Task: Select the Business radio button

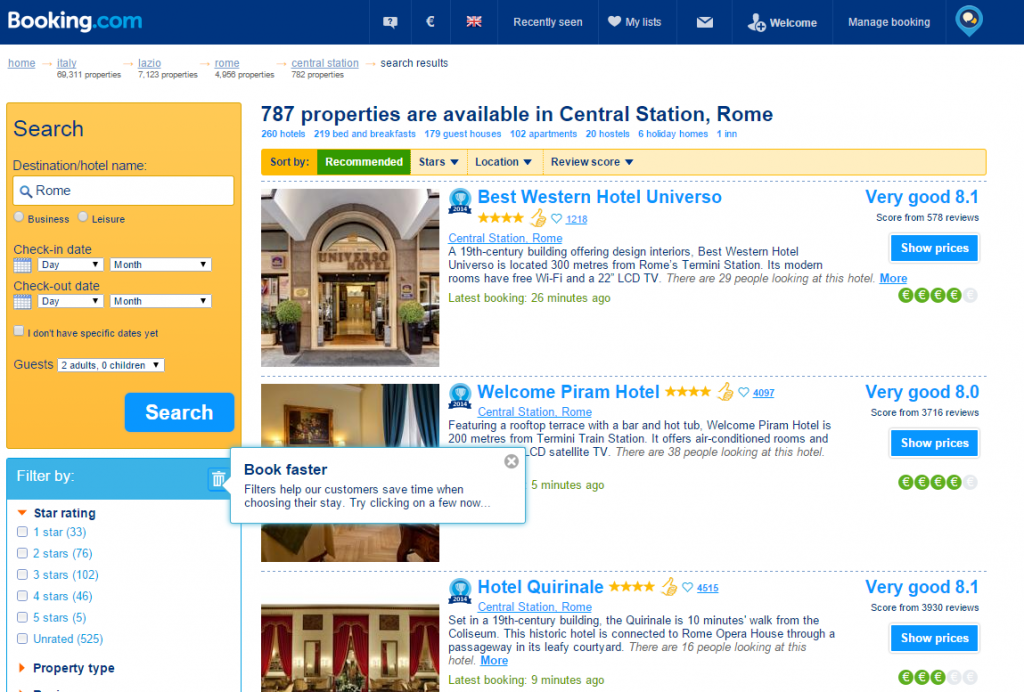Action: (x=19, y=217)
